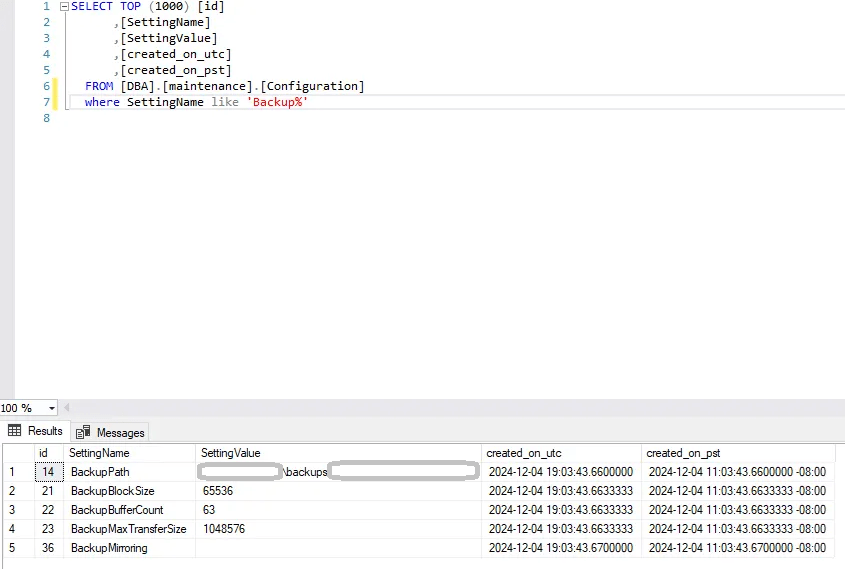Select the entire id column via its header
The width and height of the screenshot is (845, 569).
pyautogui.click(x=43, y=453)
